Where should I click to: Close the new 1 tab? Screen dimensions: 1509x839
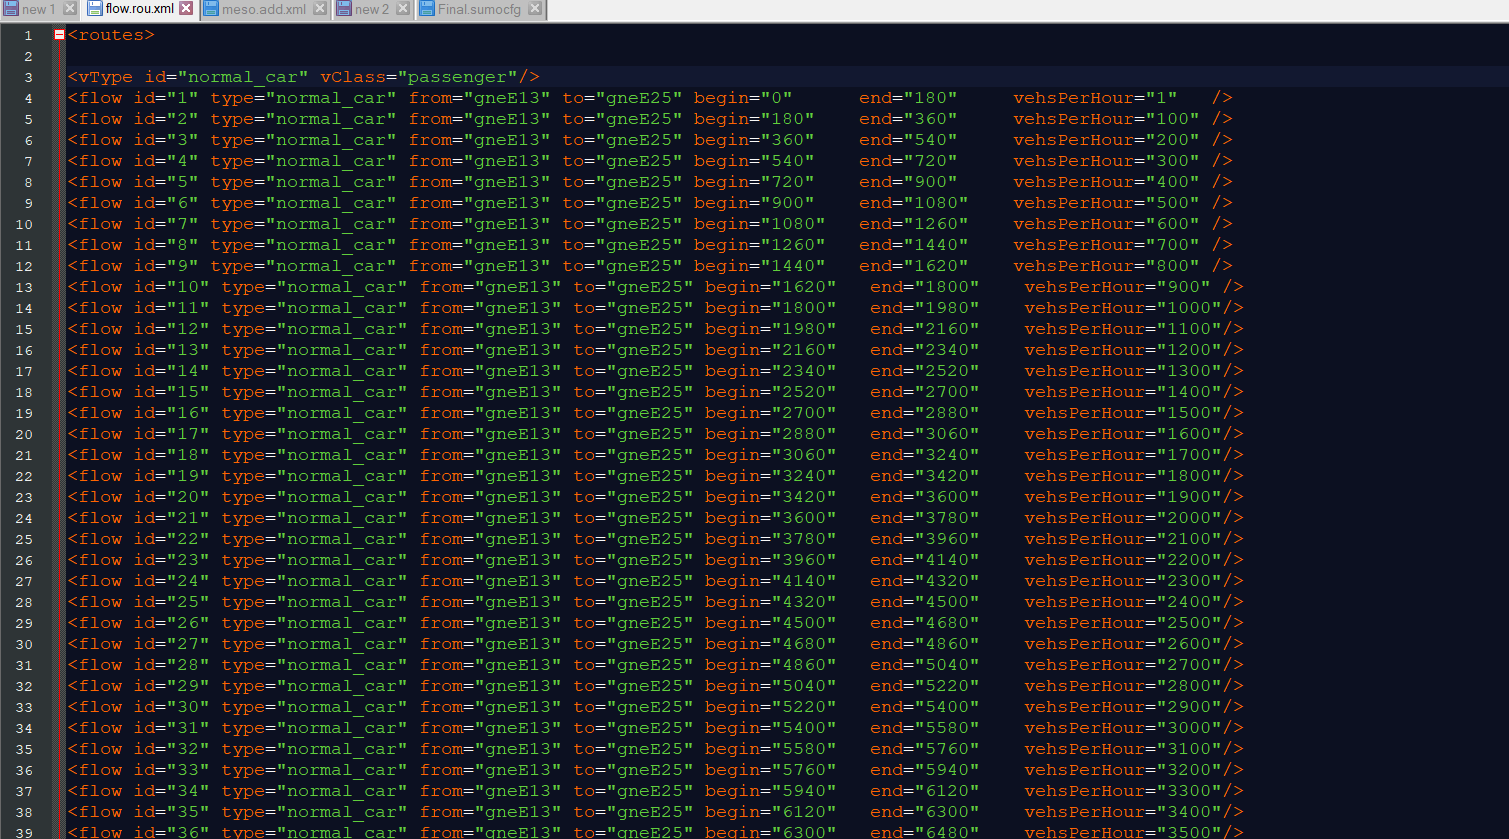tap(70, 9)
